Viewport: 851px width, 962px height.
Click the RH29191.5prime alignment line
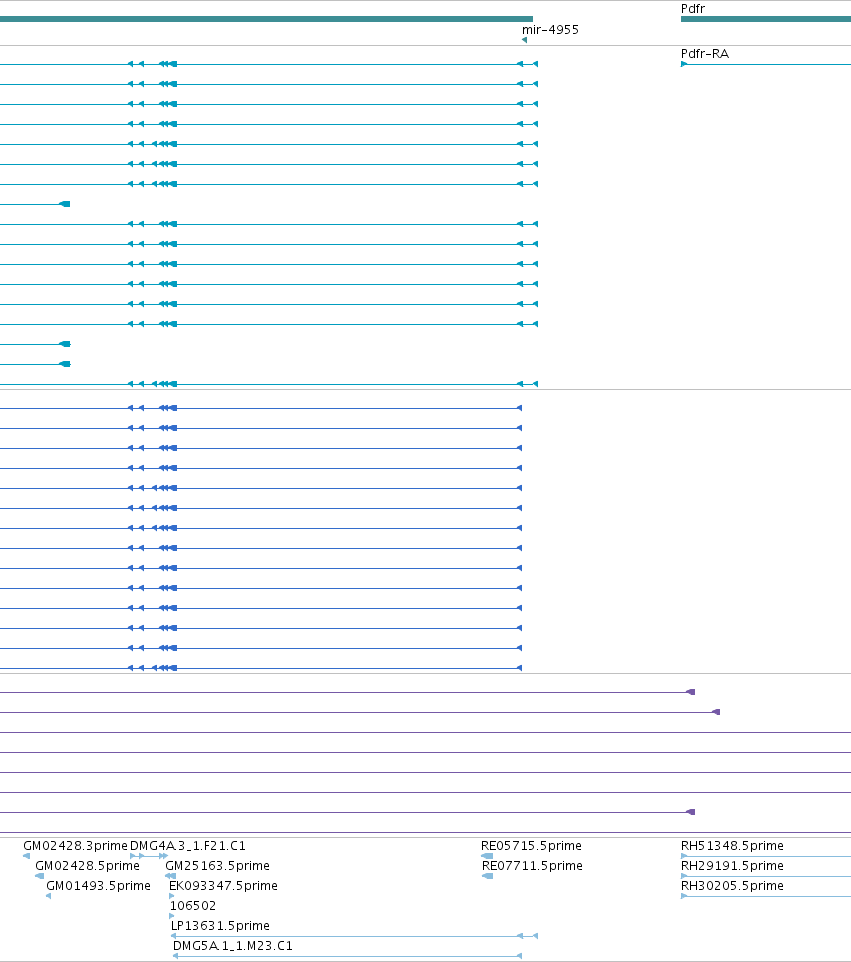point(766,876)
